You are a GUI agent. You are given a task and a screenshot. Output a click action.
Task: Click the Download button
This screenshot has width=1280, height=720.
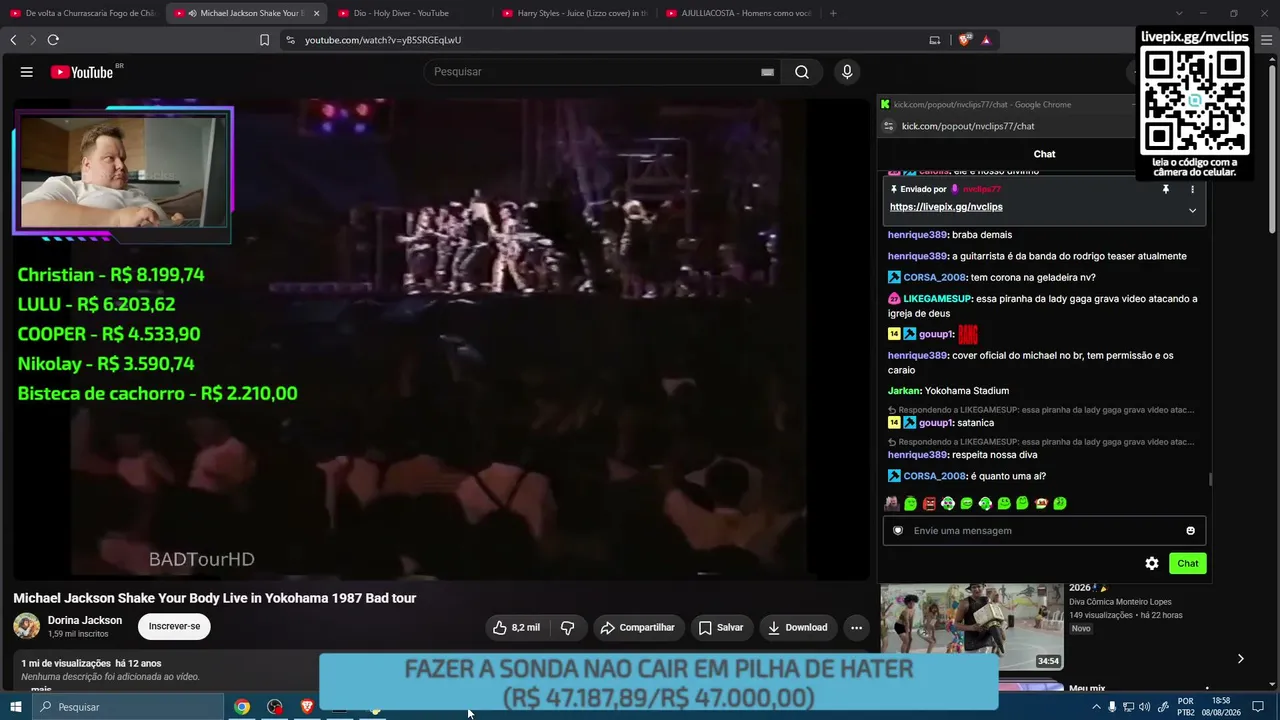point(798,628)
